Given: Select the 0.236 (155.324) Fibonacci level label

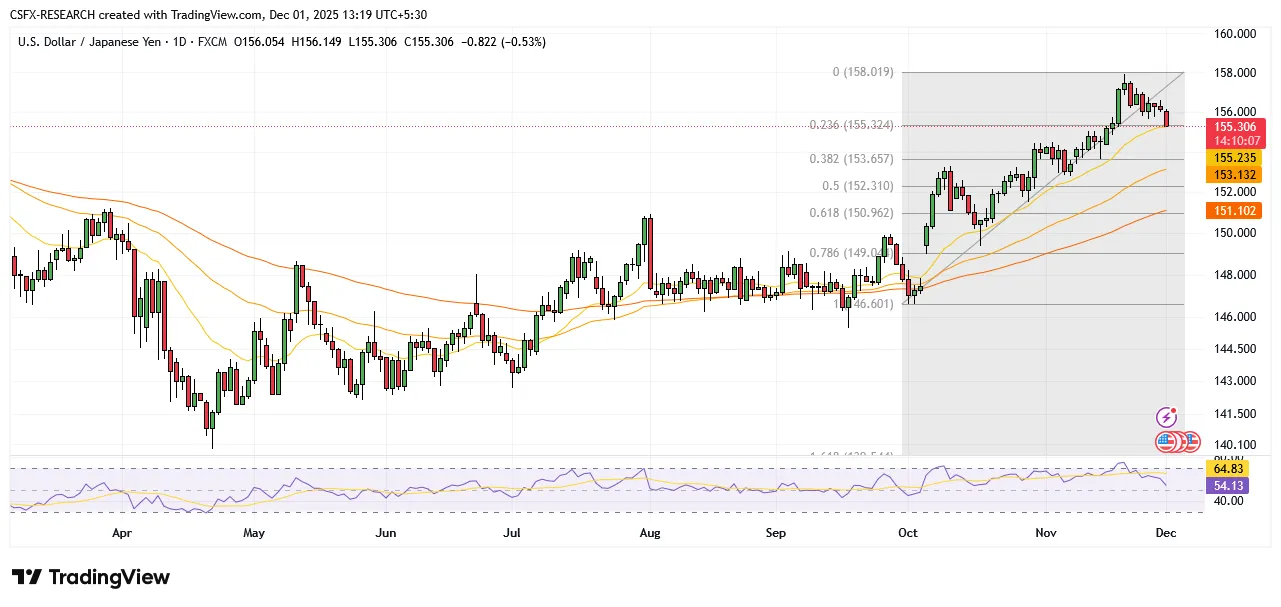Looking at the screenshot, I should 853,125.
